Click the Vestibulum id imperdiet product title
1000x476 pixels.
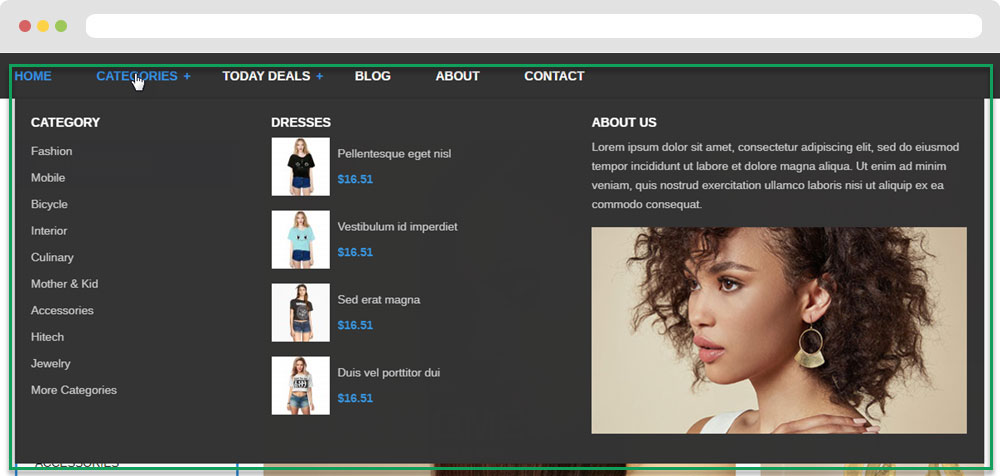(x=397, y=227)
